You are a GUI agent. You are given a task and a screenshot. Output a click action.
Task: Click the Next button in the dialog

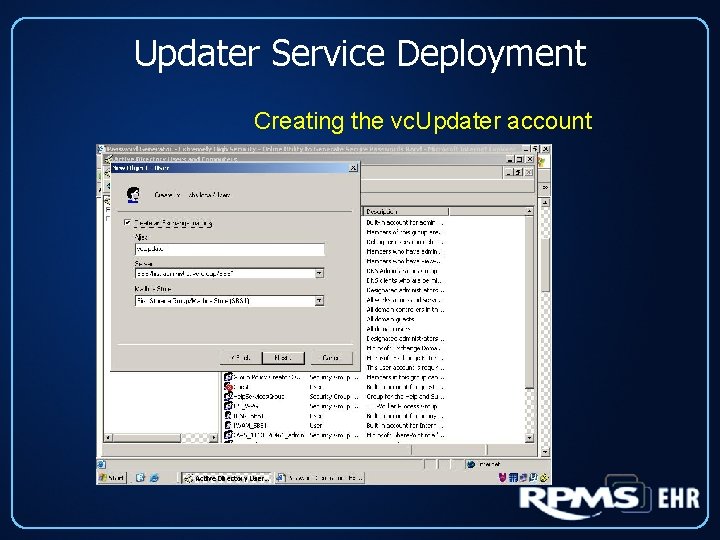283,357
